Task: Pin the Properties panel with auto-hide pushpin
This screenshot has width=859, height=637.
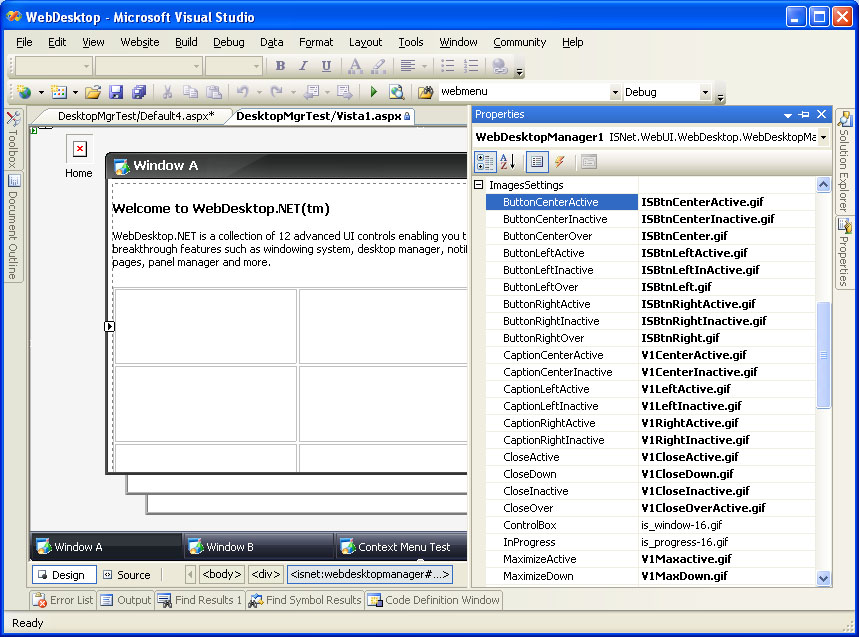Action: tap(805, 115)
